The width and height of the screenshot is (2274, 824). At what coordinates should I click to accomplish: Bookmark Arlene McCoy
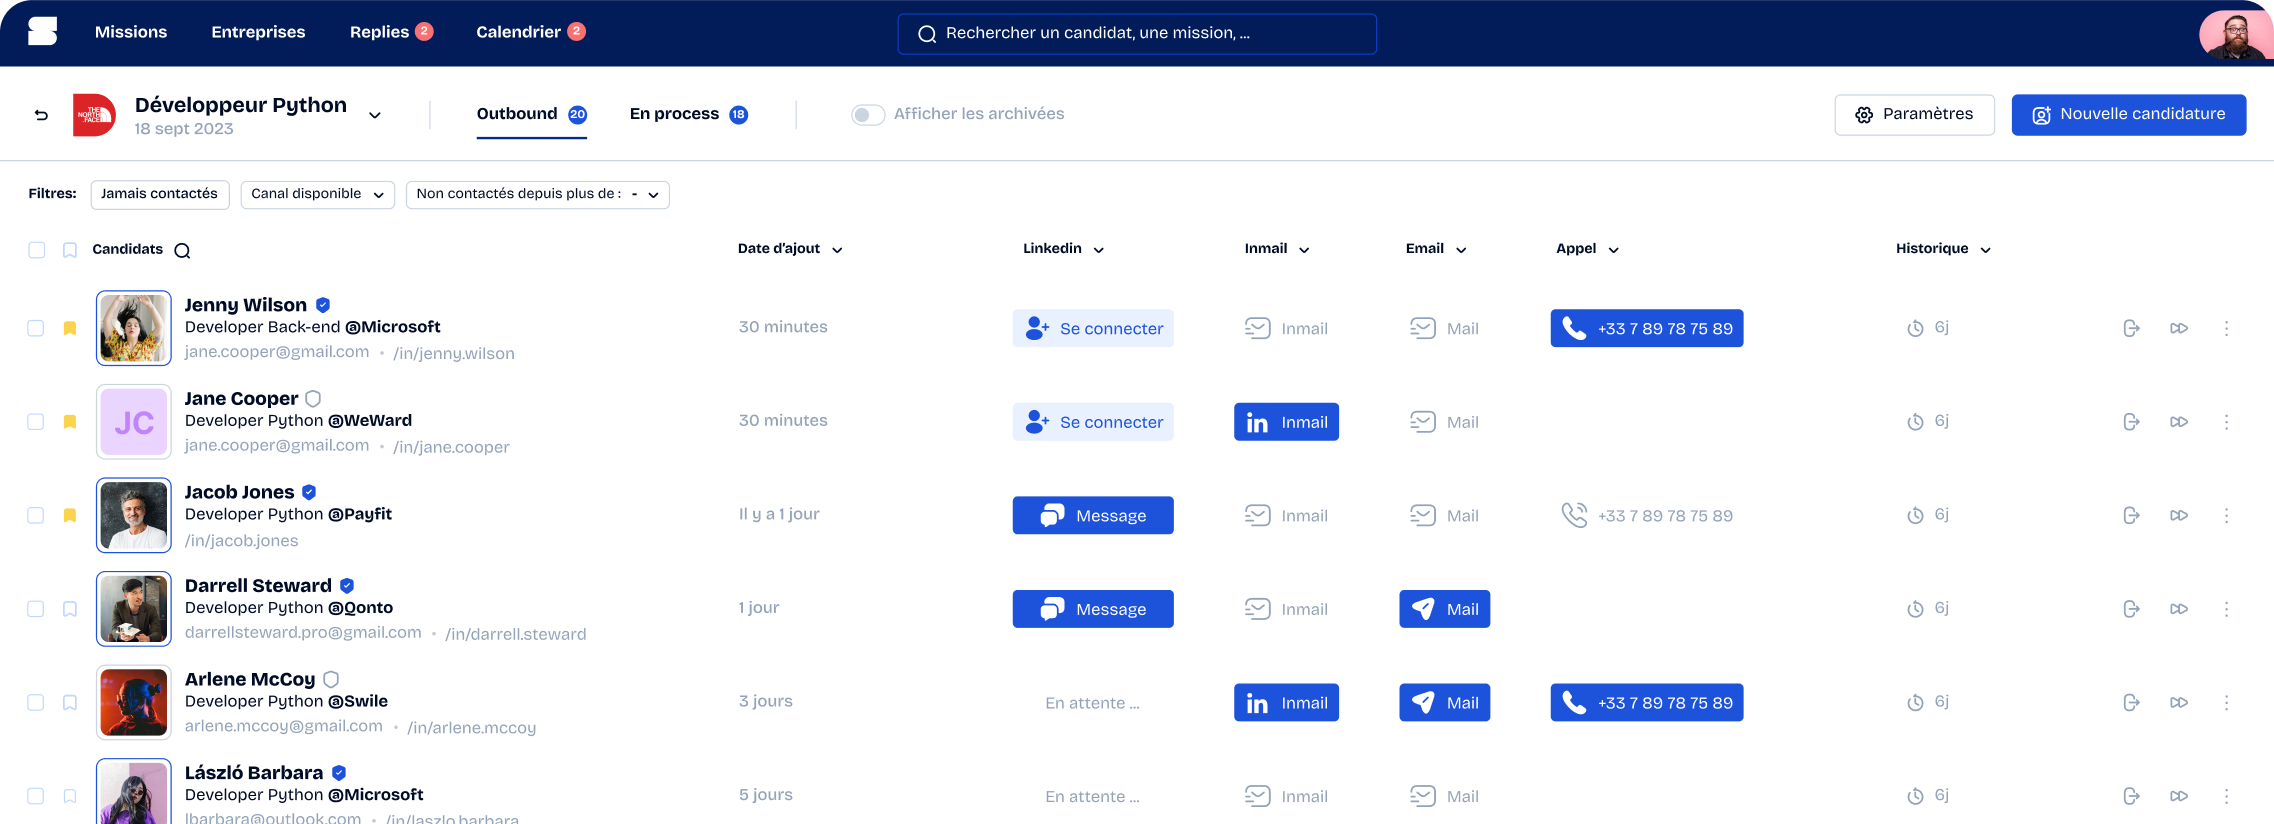(x=70, y=703)
